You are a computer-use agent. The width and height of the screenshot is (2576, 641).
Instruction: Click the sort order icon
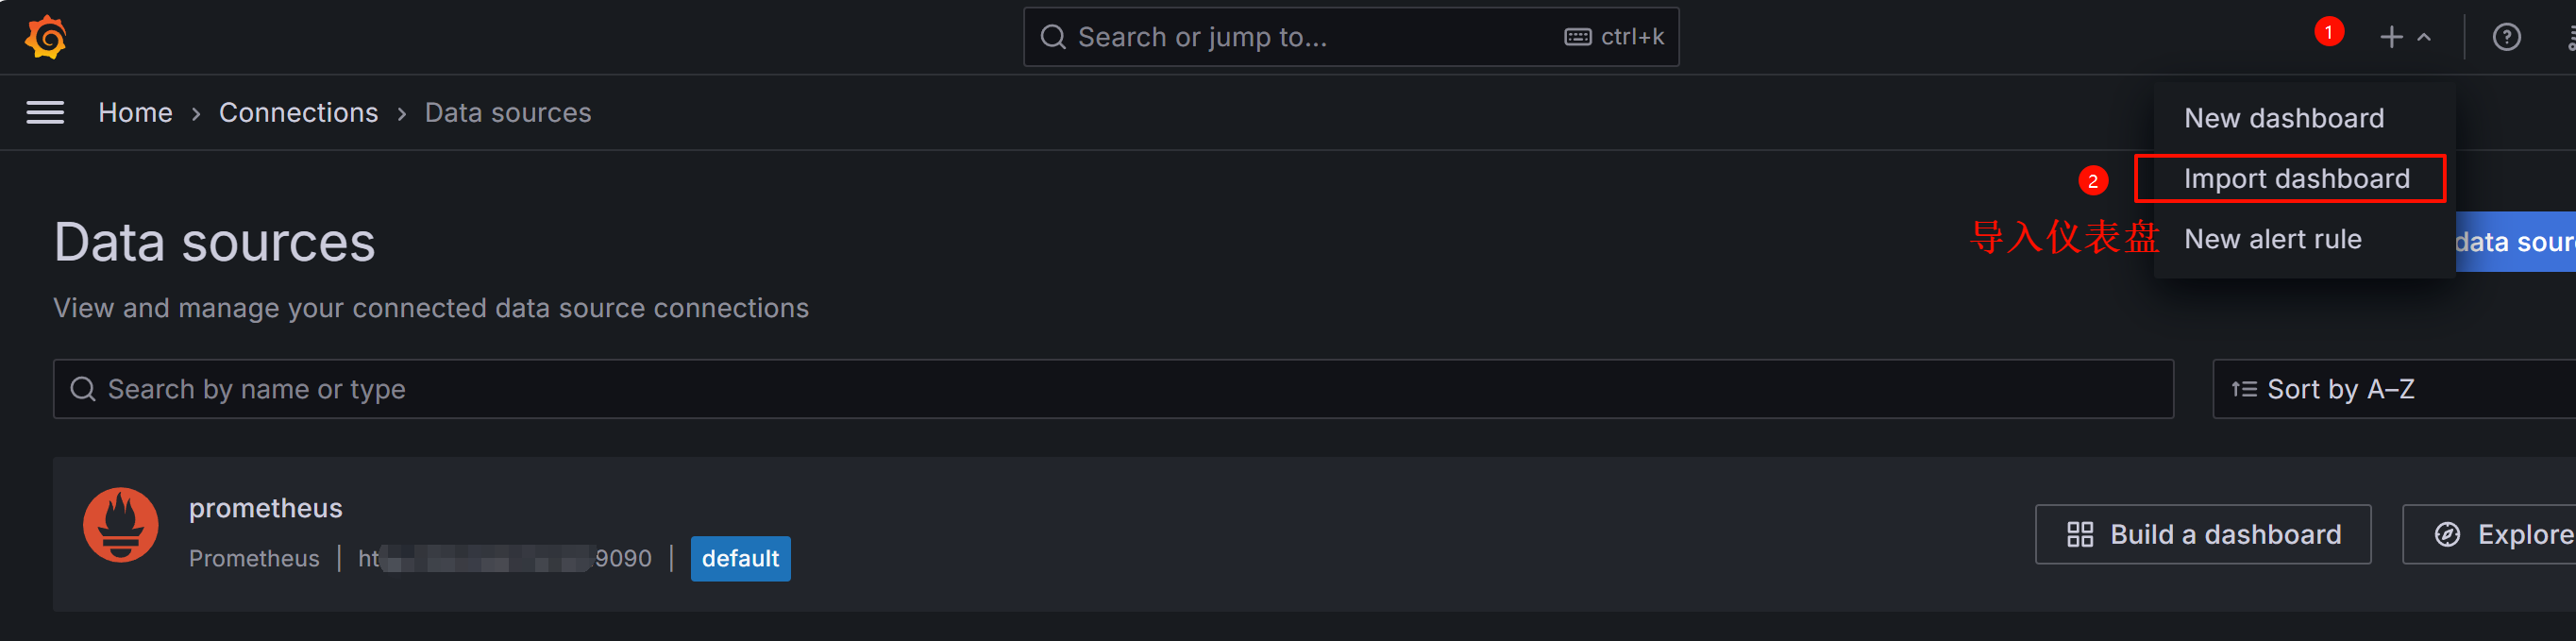pyautogui.click(x=2244, y=390)
